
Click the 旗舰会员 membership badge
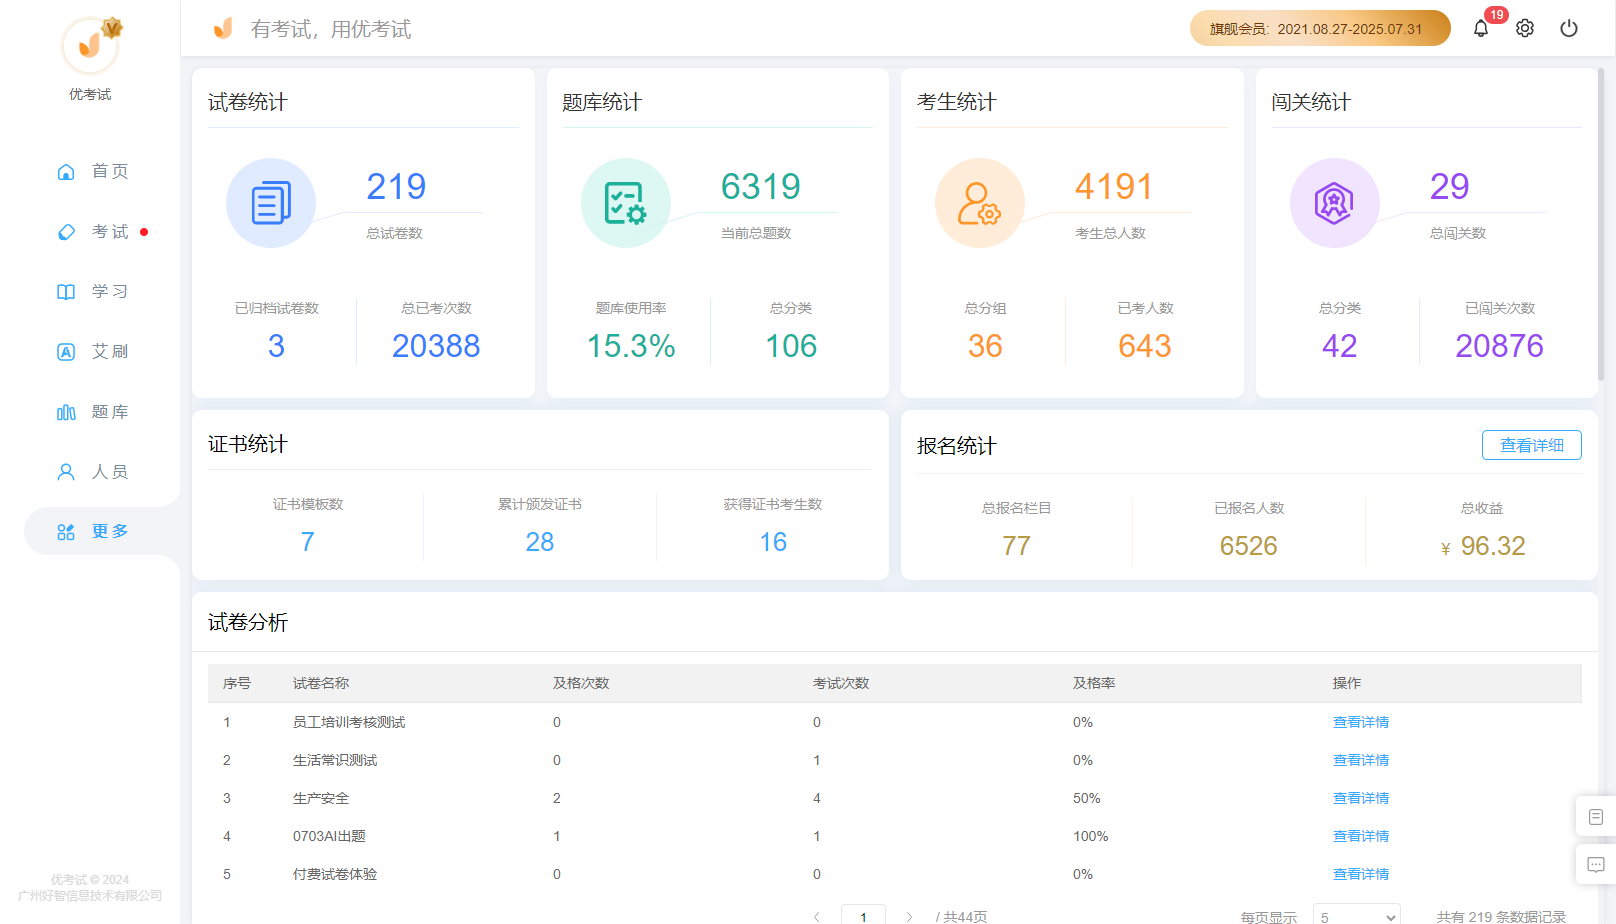coord(1320,28)
